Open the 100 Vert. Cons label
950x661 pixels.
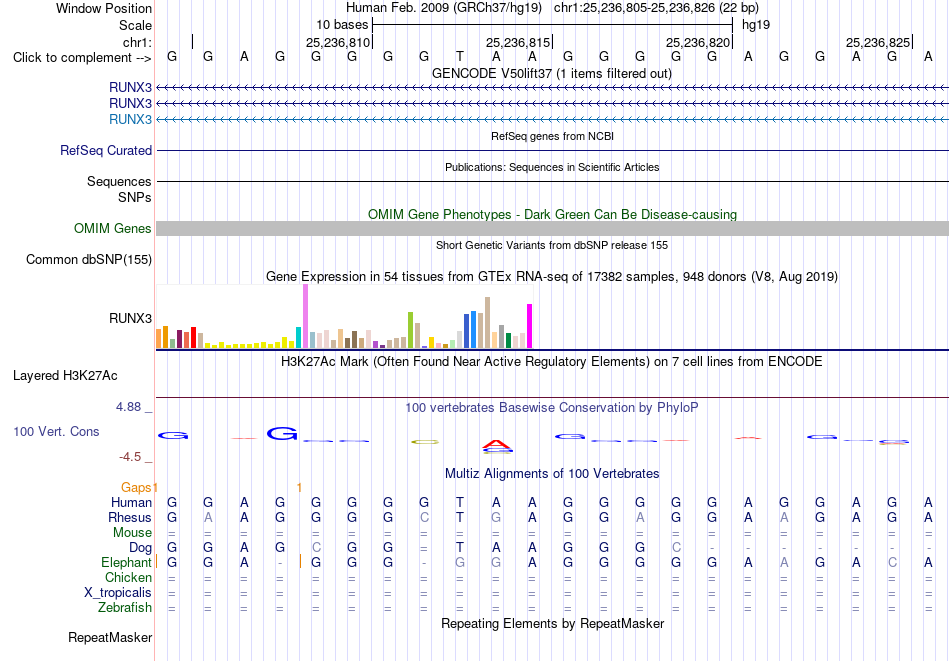tap(56, 431)
